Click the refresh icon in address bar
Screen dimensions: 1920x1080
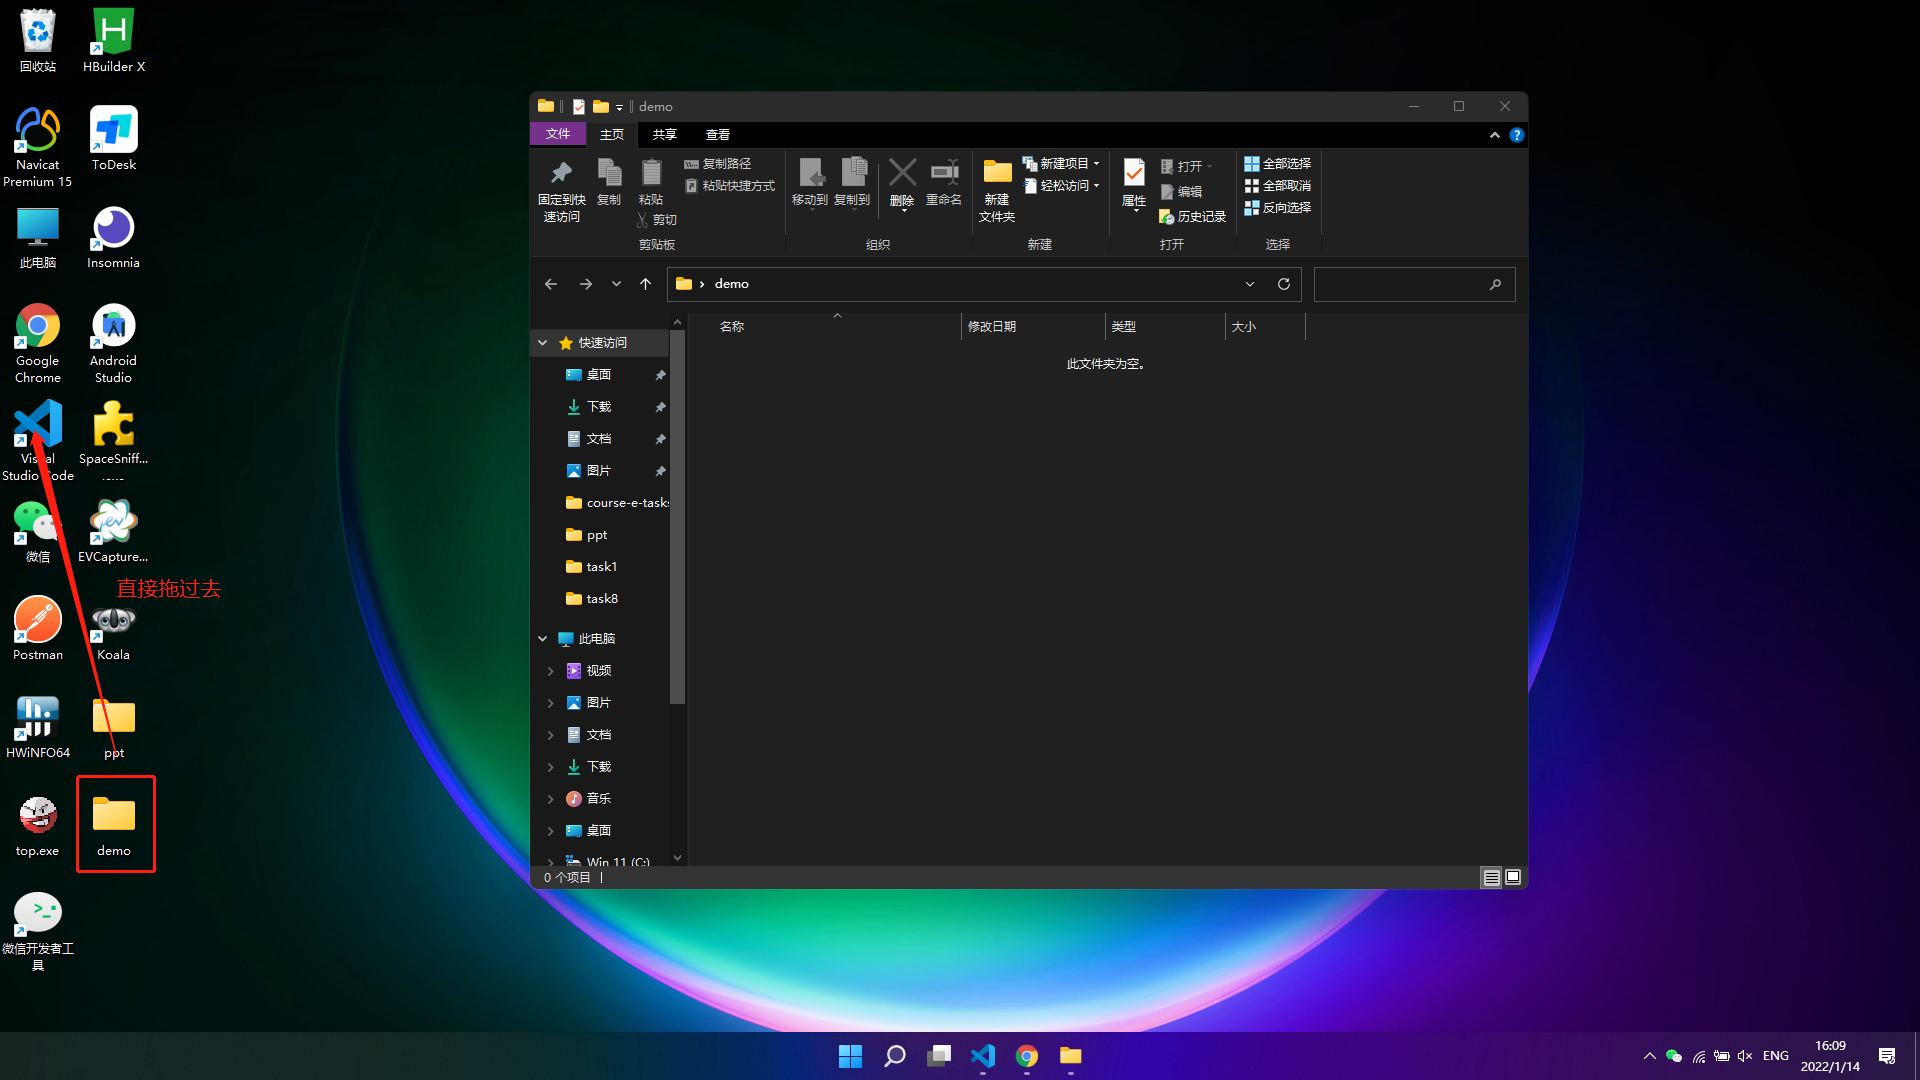coord(1284,284)
